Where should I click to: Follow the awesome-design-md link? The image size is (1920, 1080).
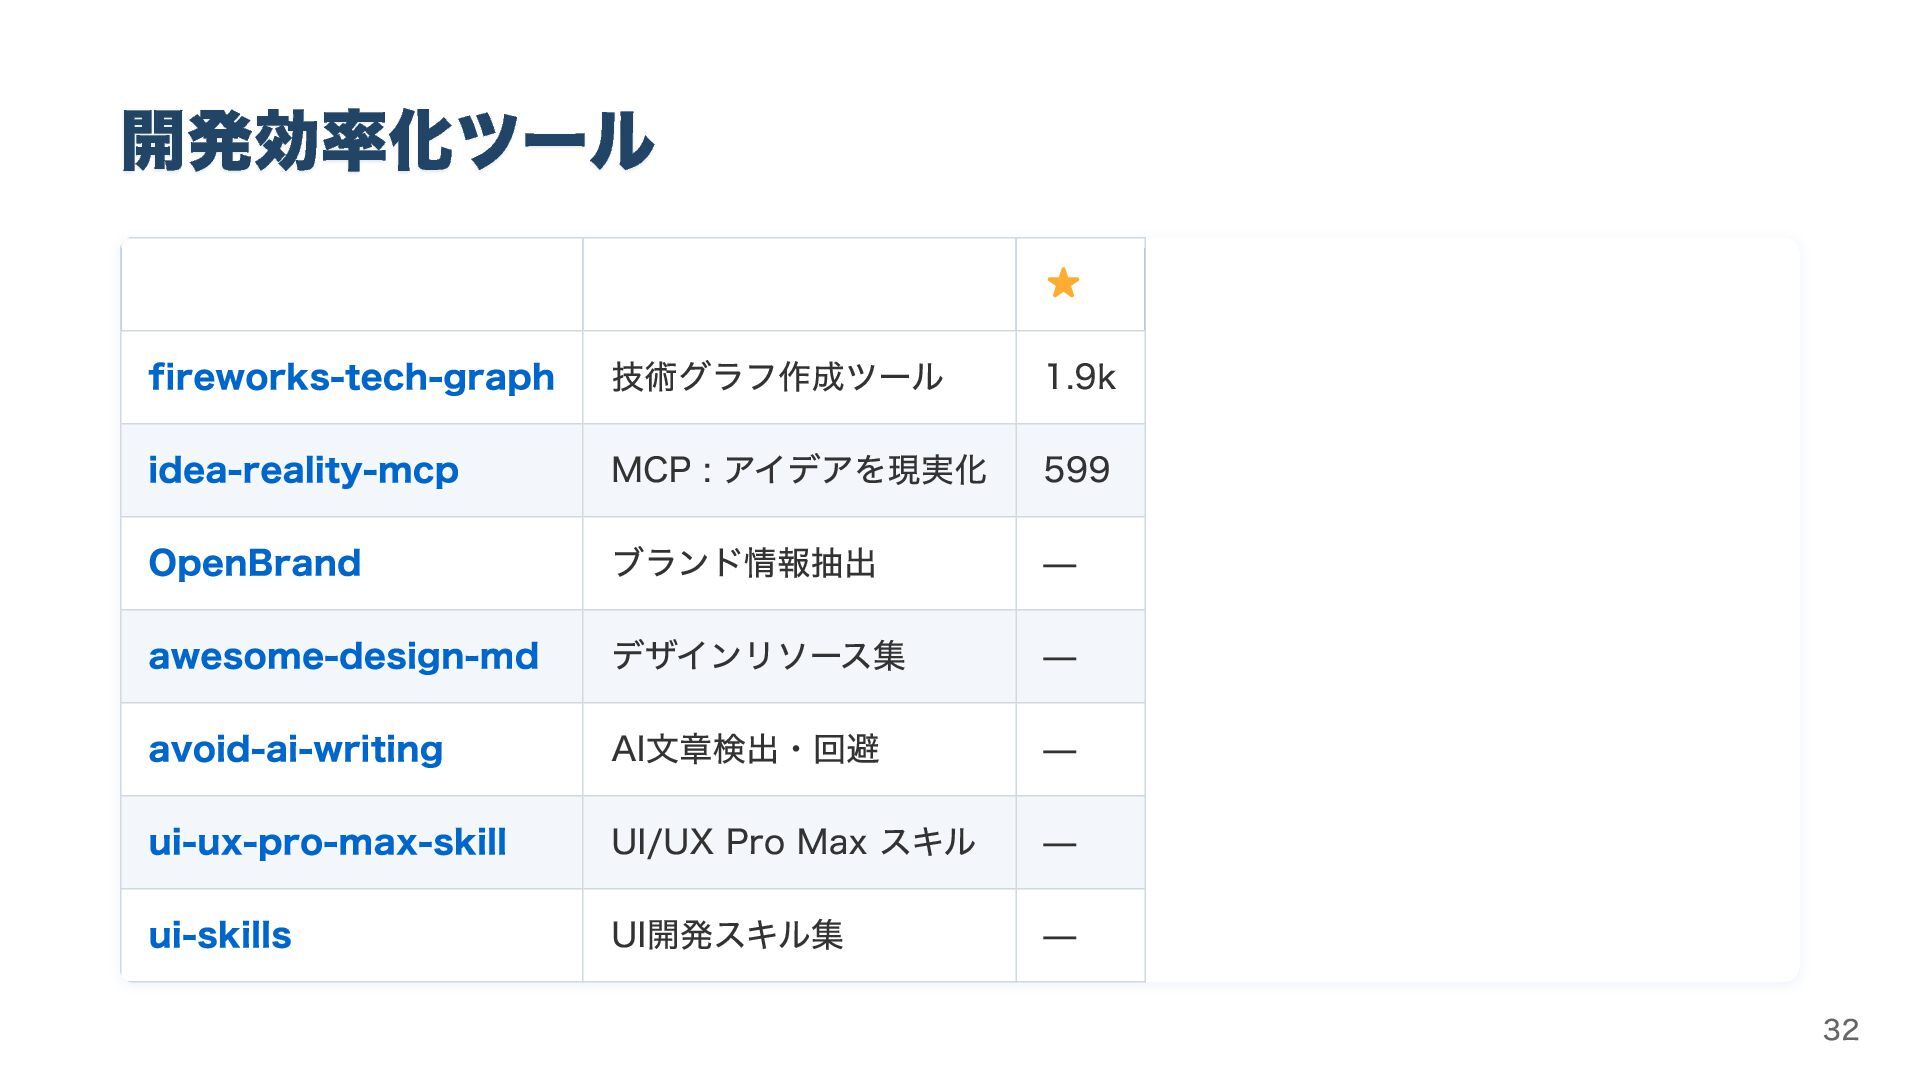point(343,656)
